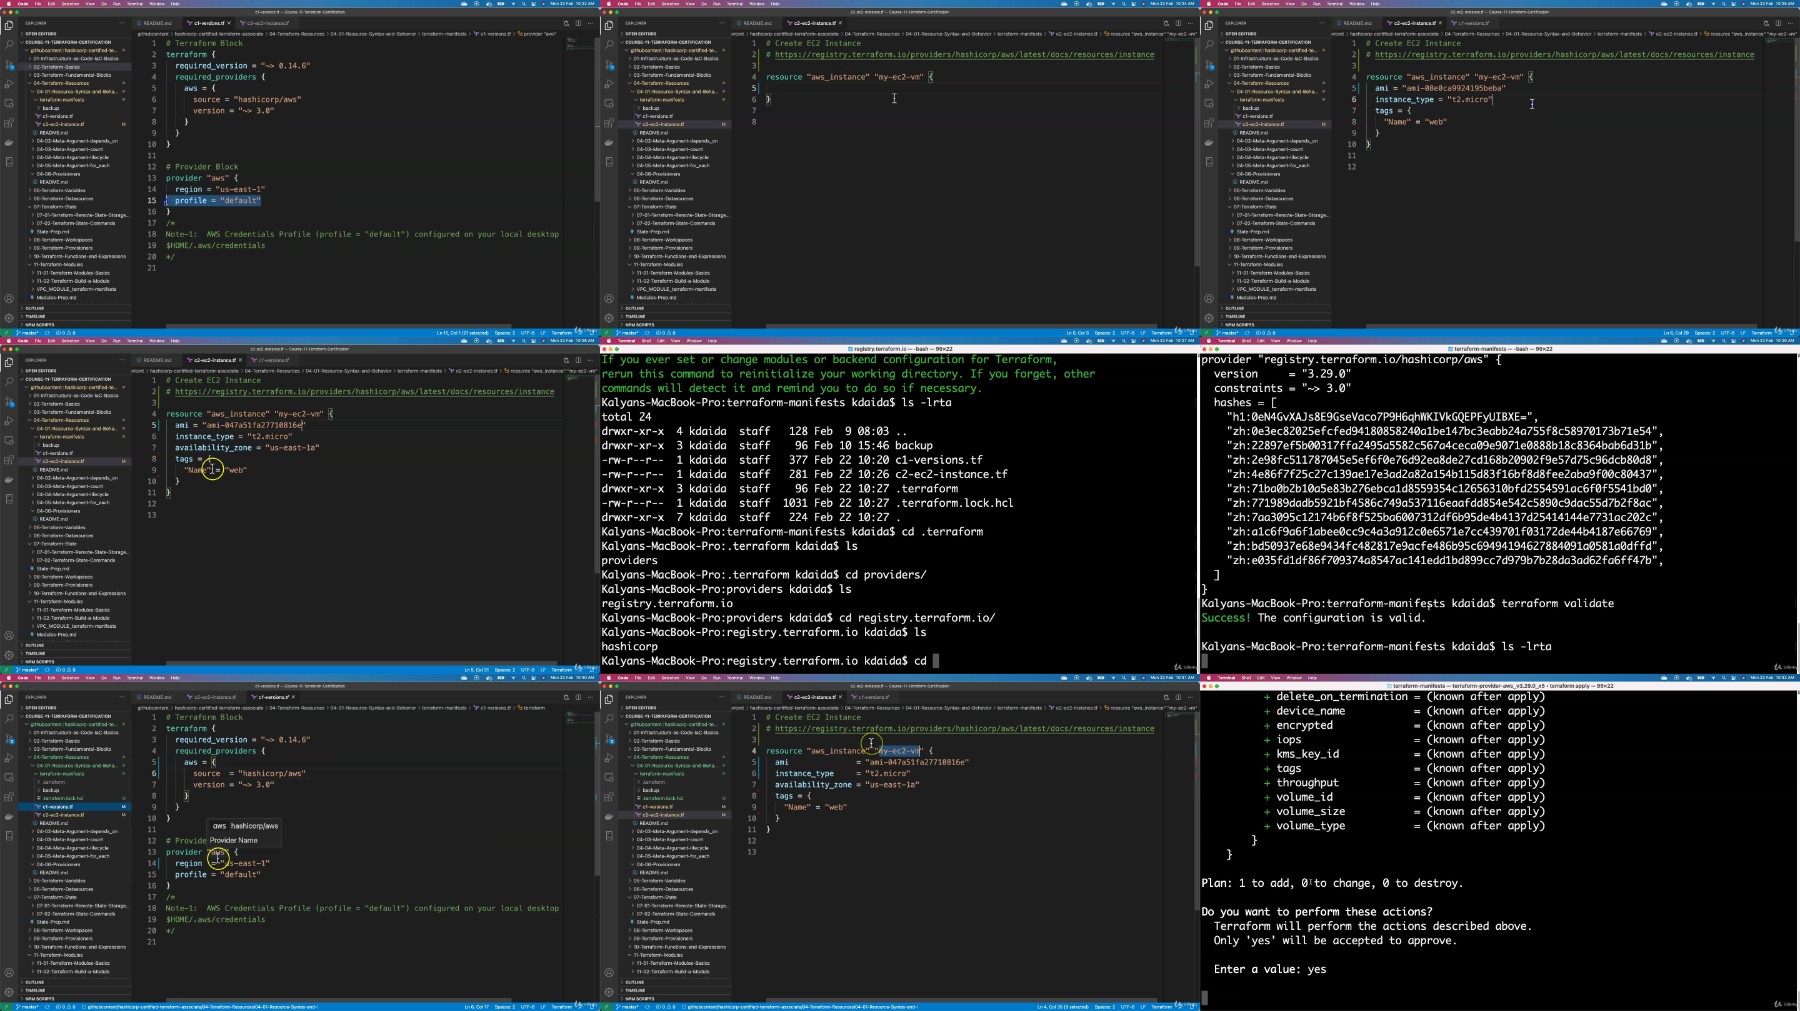Screen dimensions: 1800x1011
Task: Open Docker view in ami-08e0ca9924195beba editor
Action: pos(1209,142)
